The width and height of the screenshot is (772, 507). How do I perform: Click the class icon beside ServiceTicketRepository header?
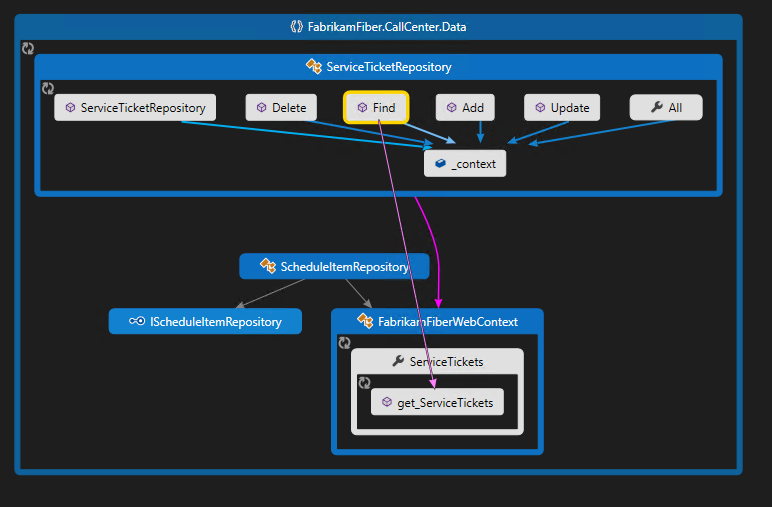pos(314,67)
